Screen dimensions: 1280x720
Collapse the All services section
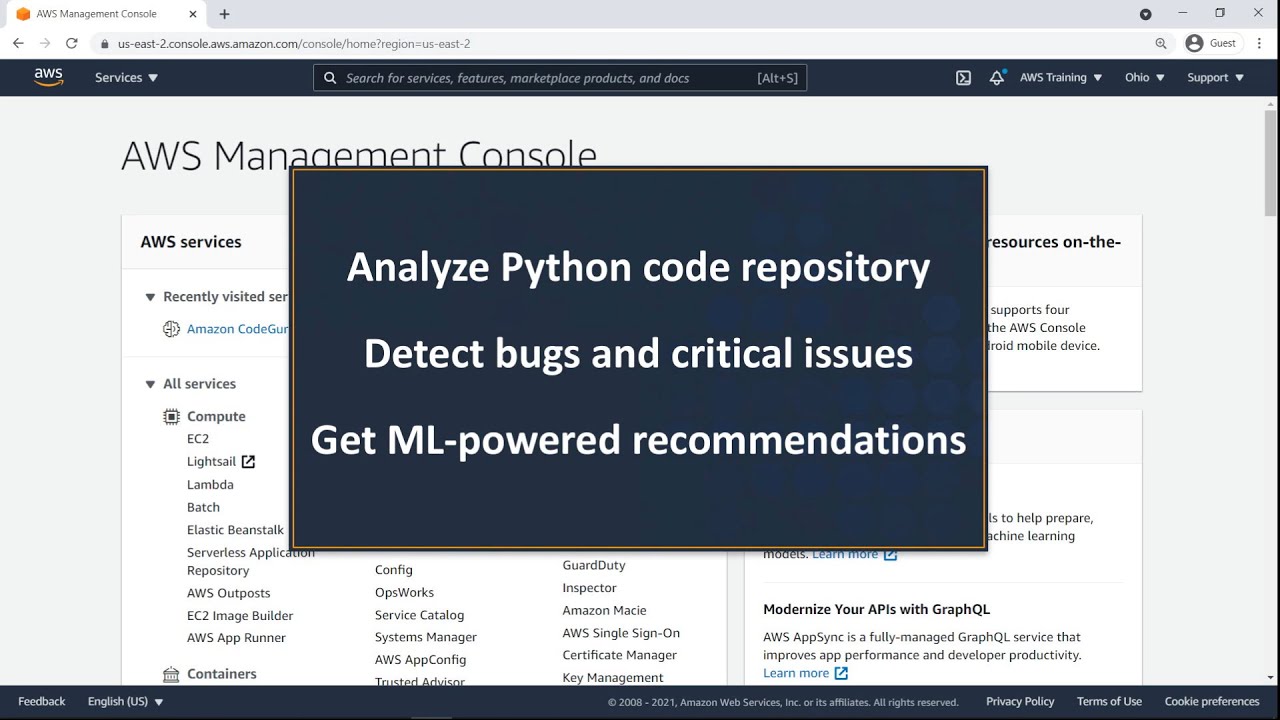click(x=150, y=384)
